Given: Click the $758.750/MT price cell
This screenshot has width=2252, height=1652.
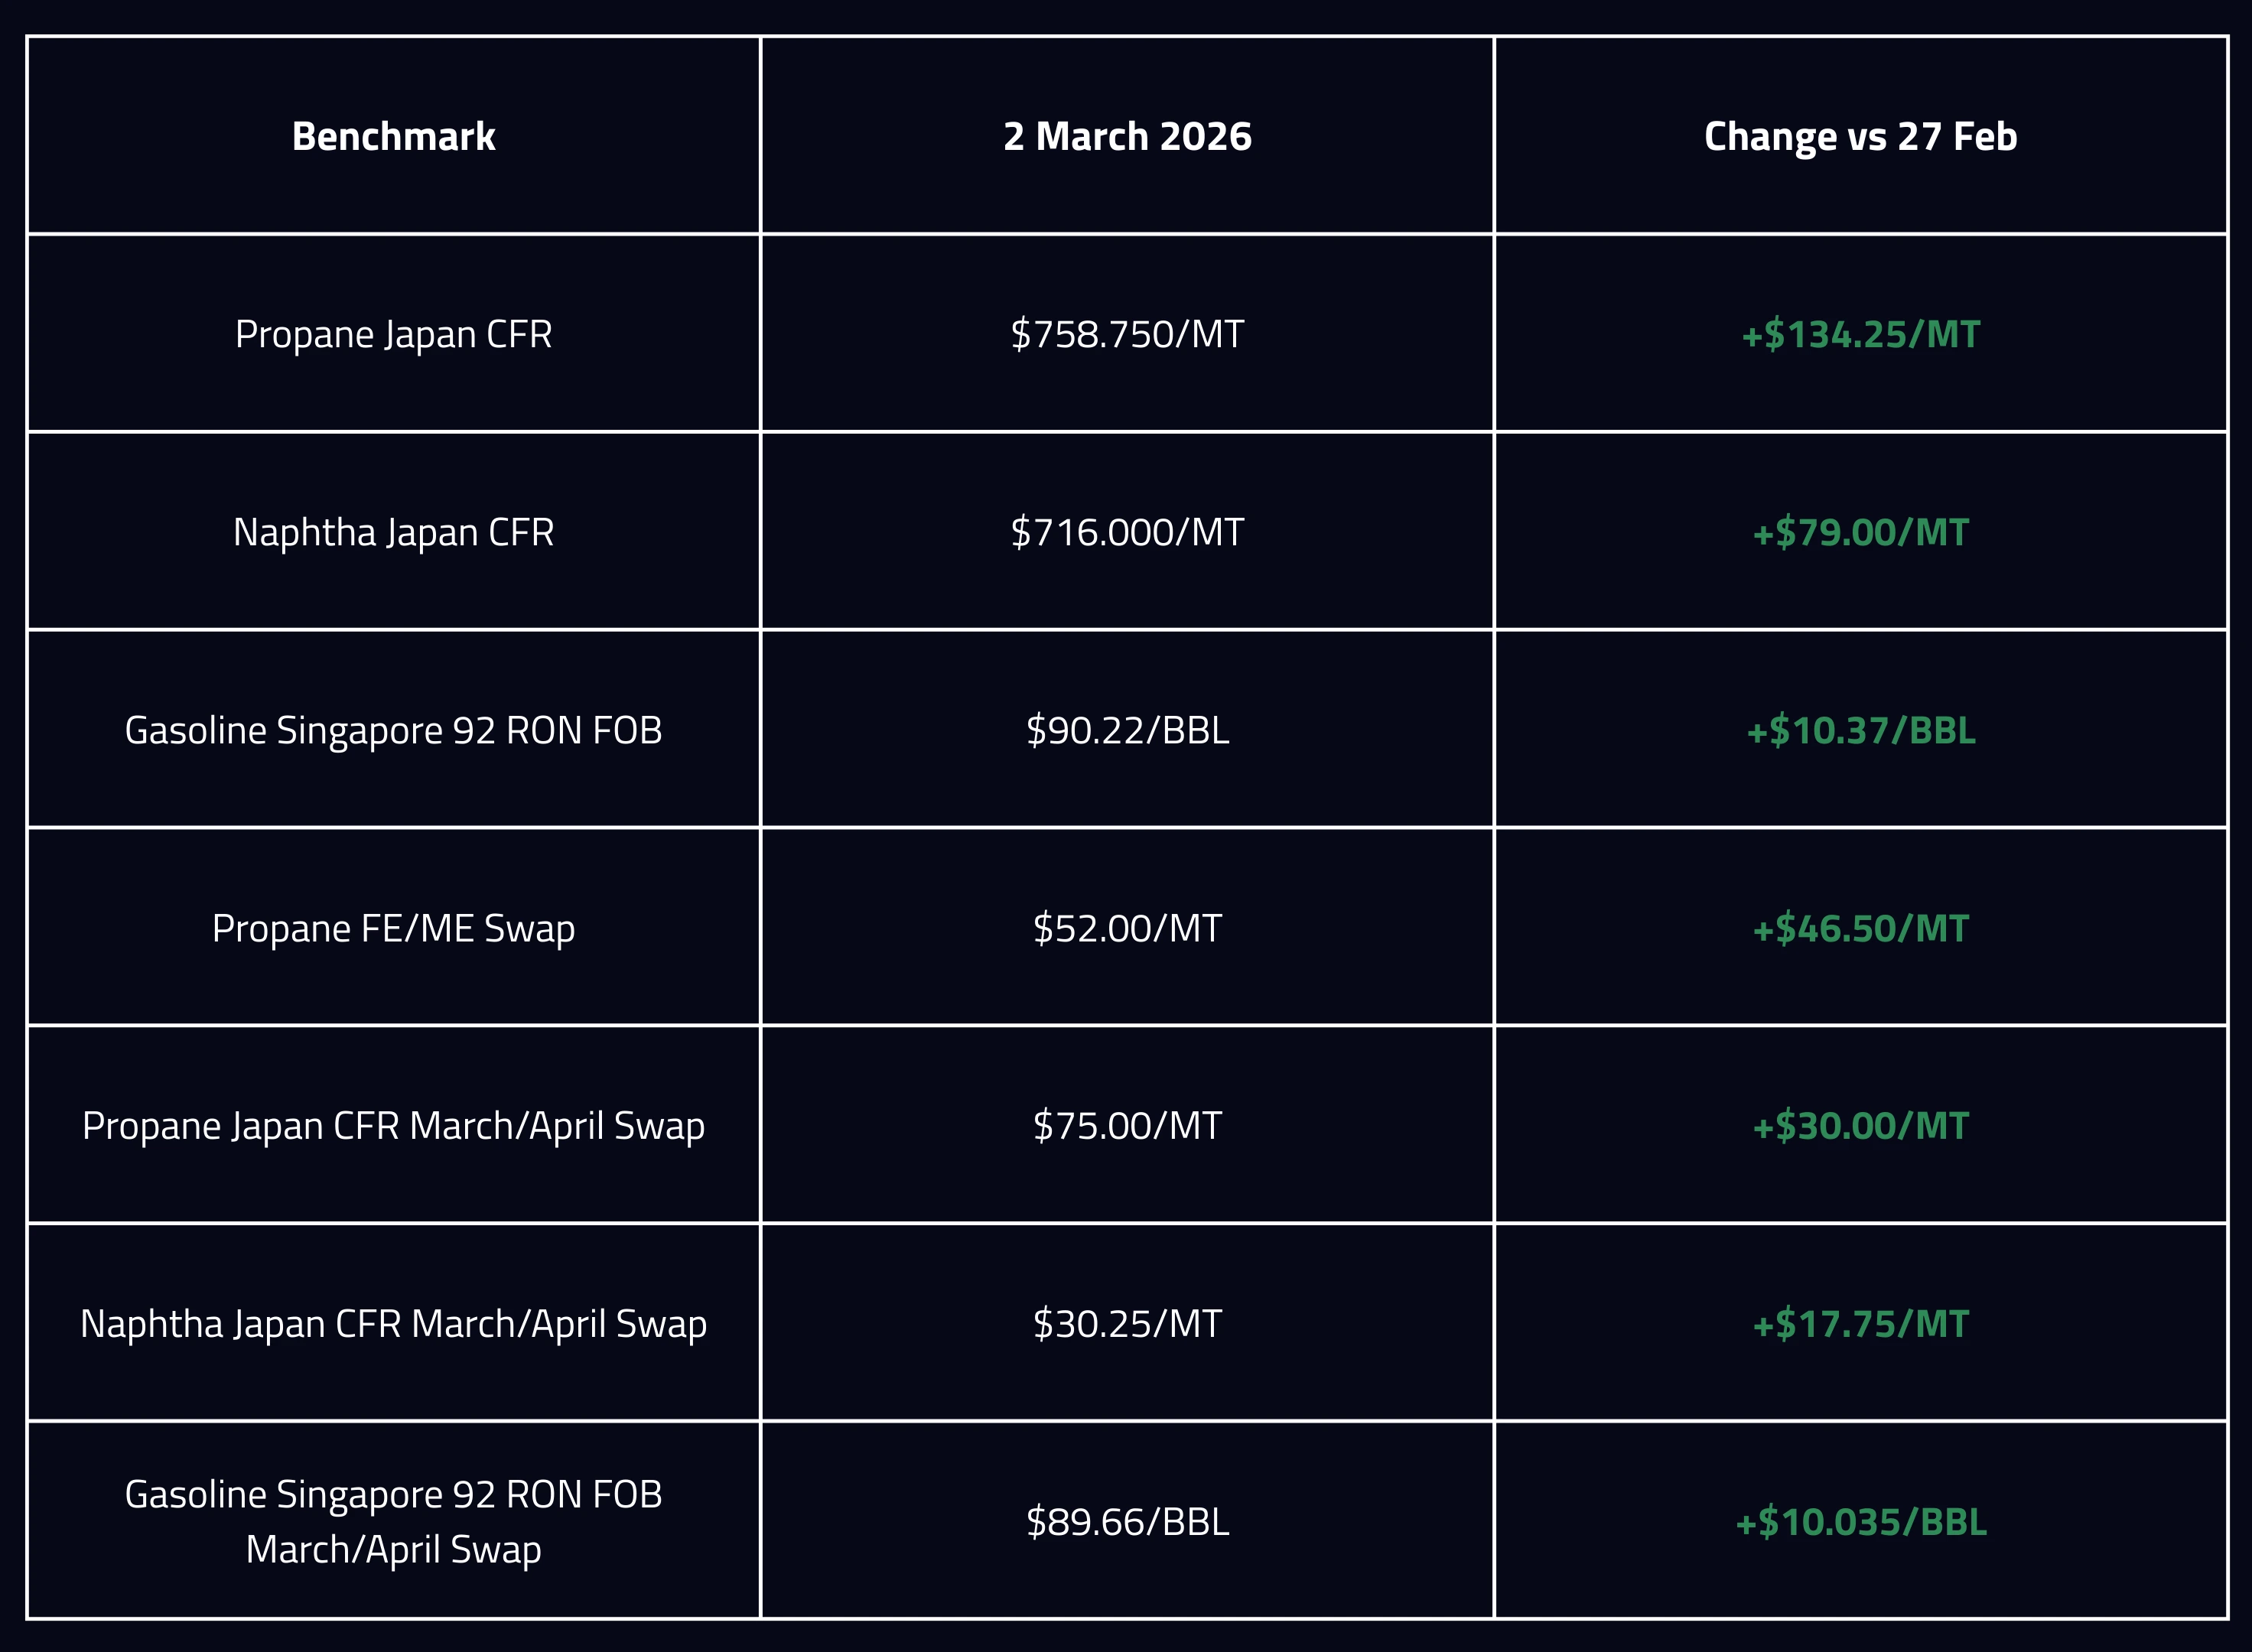Looking at the screenshot, I should pos(1127,334).
